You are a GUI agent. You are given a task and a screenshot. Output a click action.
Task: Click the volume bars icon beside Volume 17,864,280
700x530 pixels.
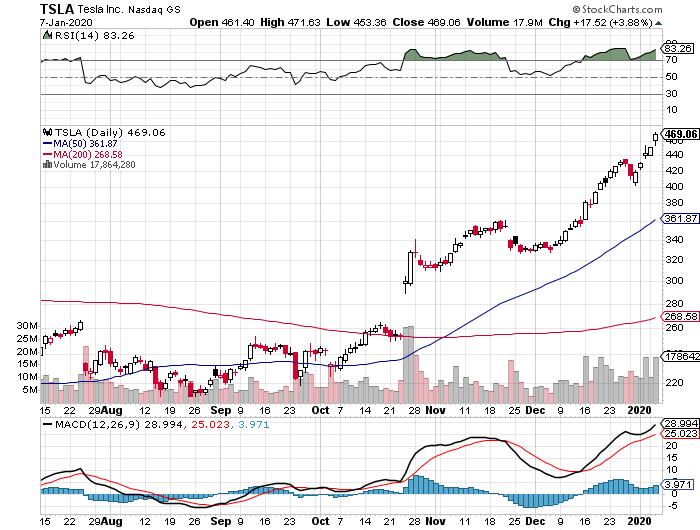[x=47, y=165]
